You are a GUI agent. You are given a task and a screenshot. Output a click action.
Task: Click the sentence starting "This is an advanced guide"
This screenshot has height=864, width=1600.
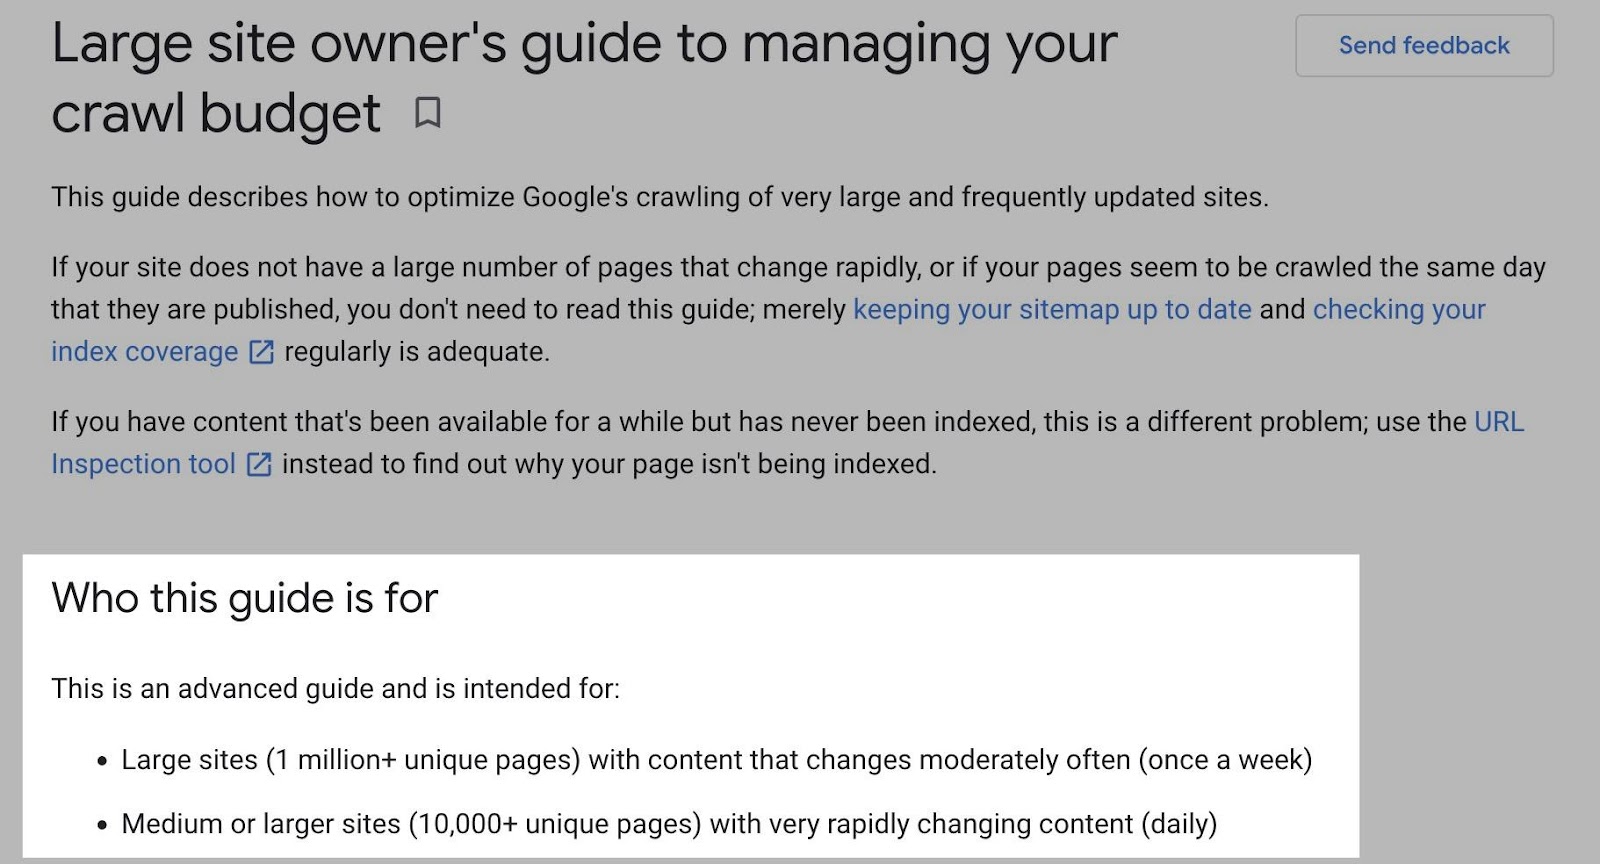(337, 688)
